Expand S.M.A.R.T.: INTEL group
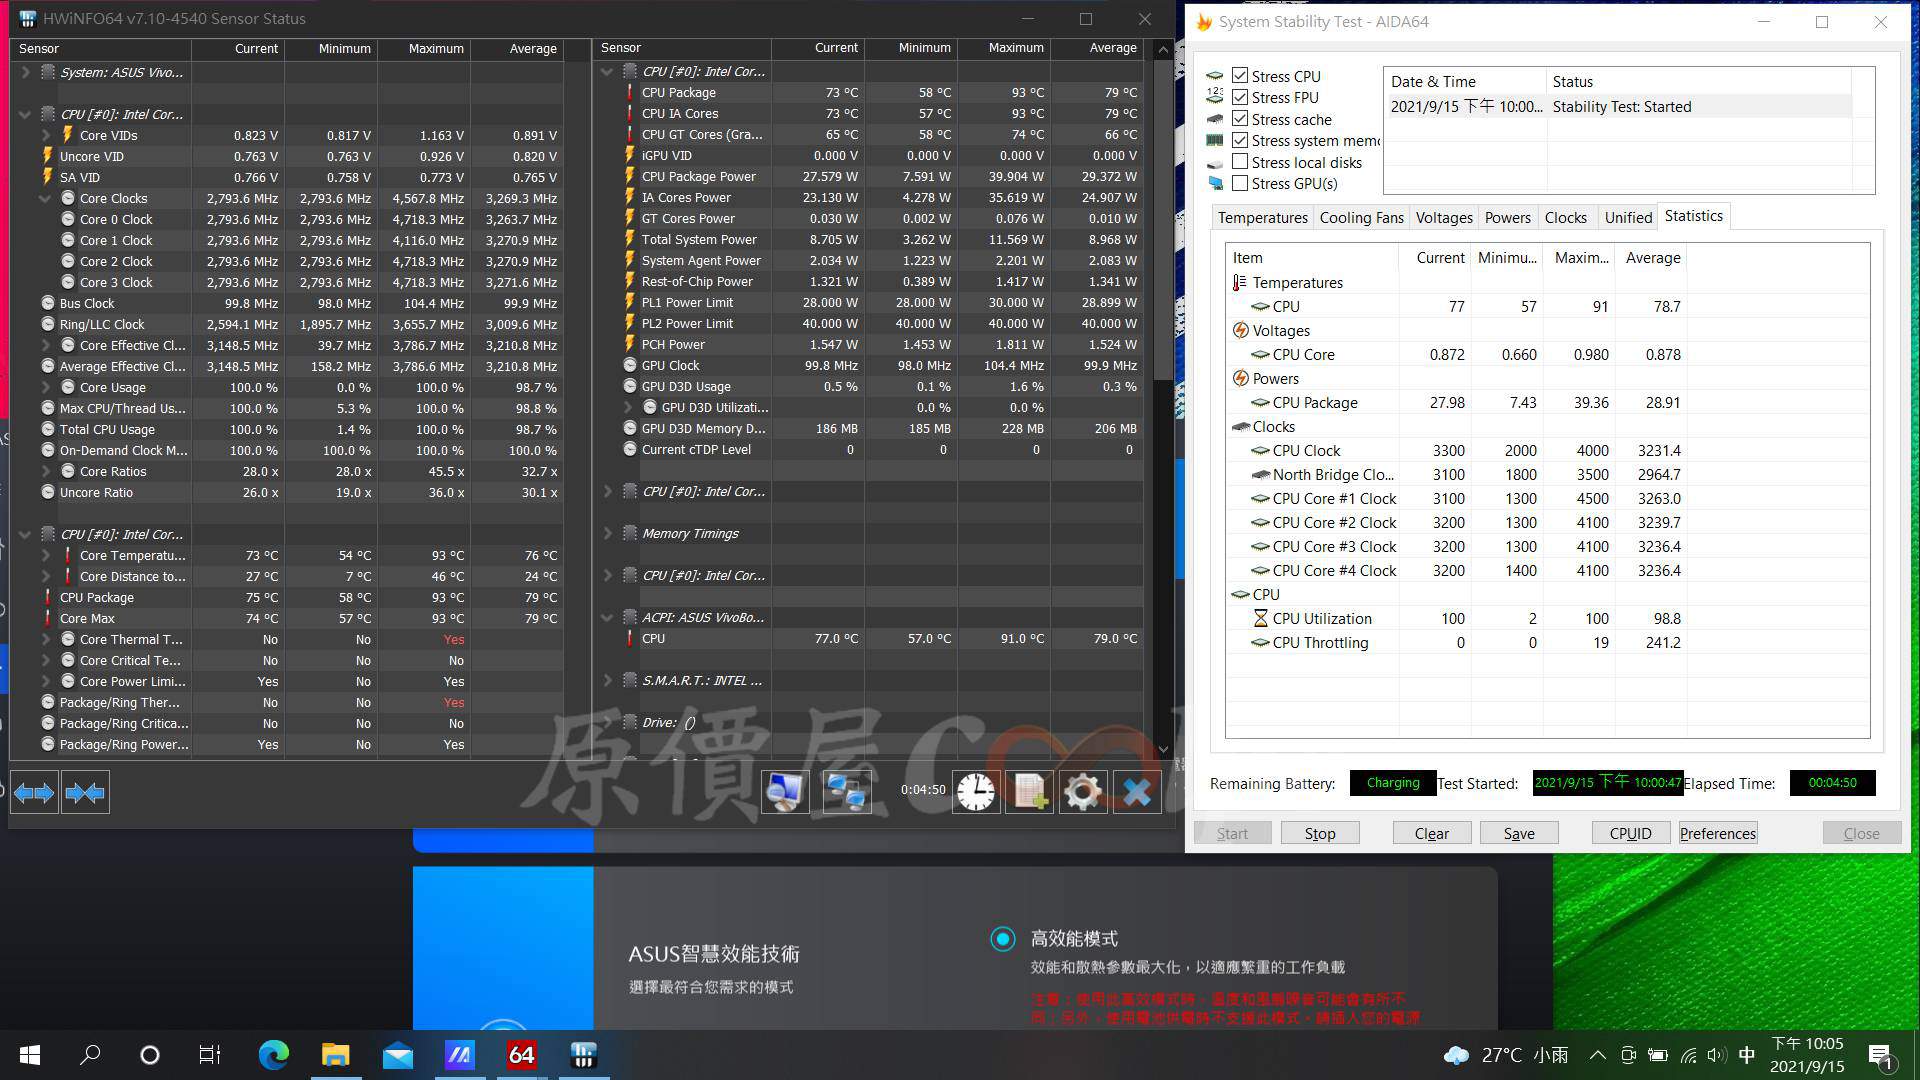 (x=608, y=680)
